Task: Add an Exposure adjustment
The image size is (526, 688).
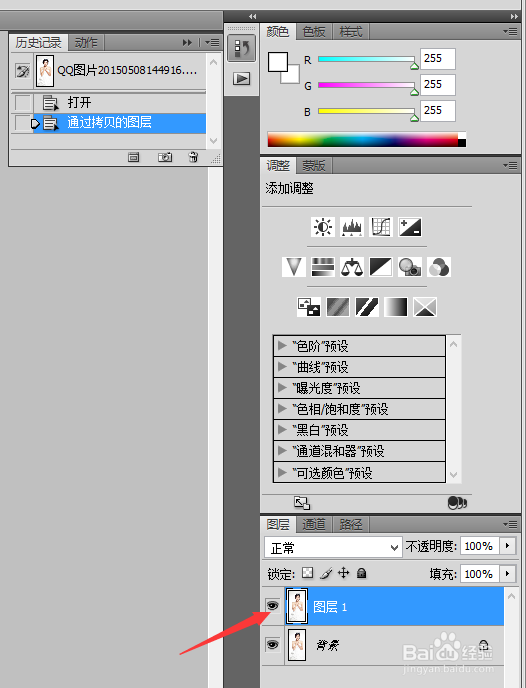Action: [x=410, y=227]
